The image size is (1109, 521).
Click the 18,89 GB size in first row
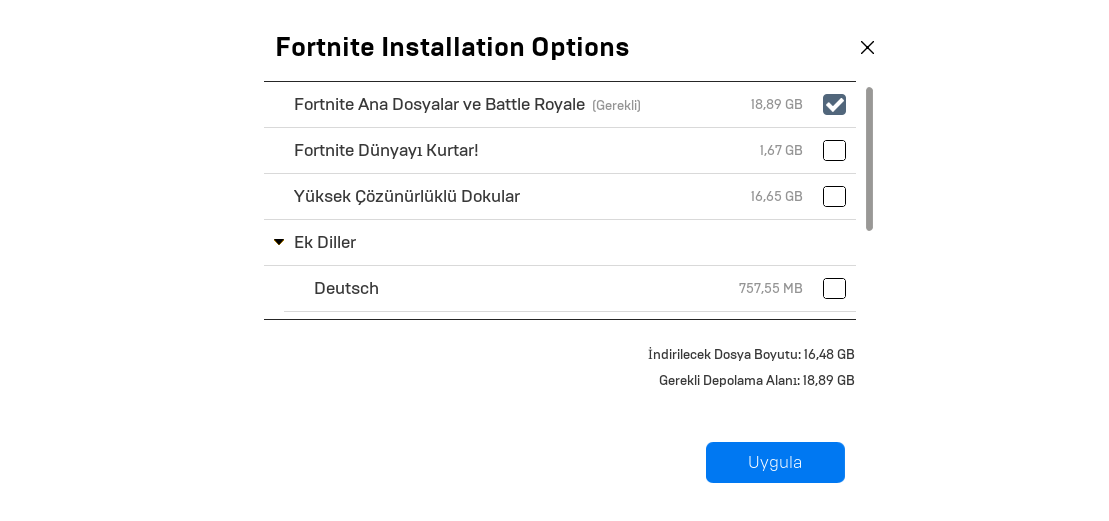click(x=776, y=105)
